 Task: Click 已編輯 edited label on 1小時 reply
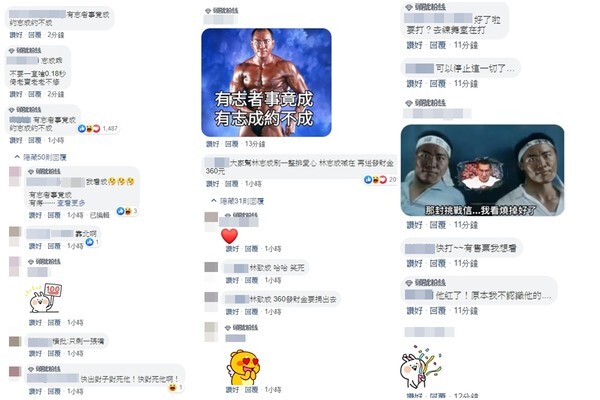tap(99, 215)
